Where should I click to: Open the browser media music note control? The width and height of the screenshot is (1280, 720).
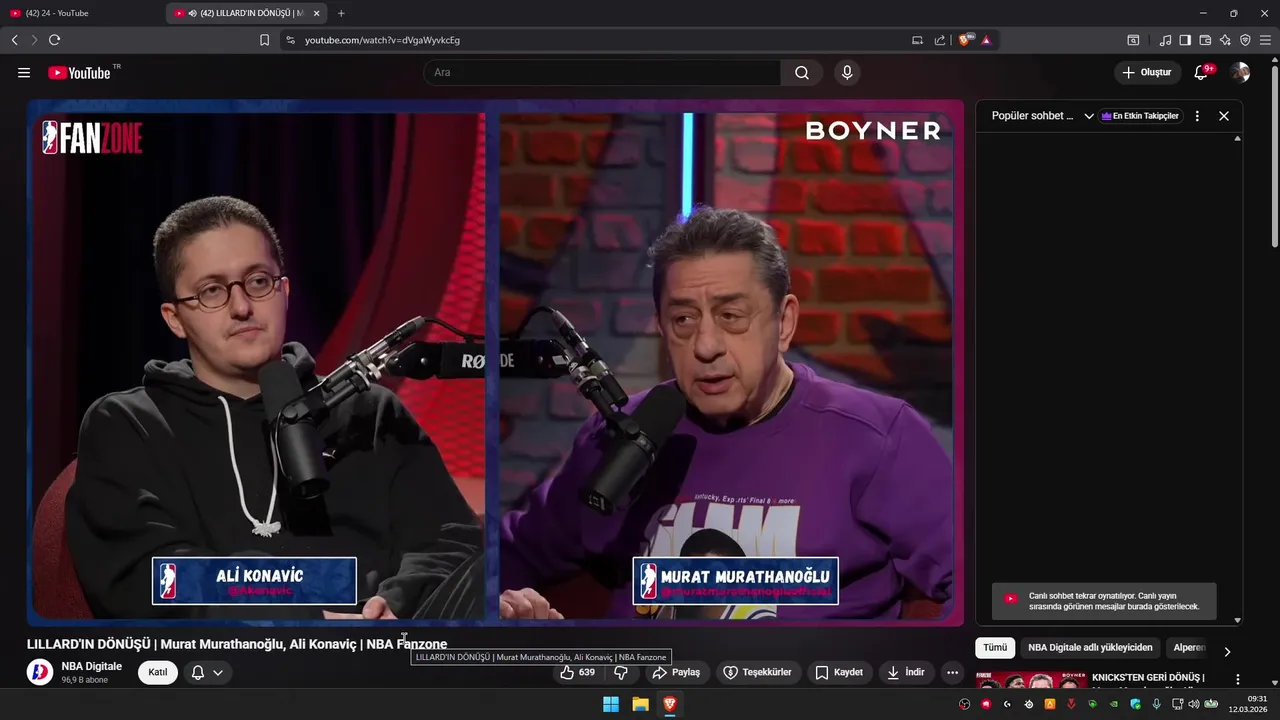pyautogui.click(x=1165, y=40)
